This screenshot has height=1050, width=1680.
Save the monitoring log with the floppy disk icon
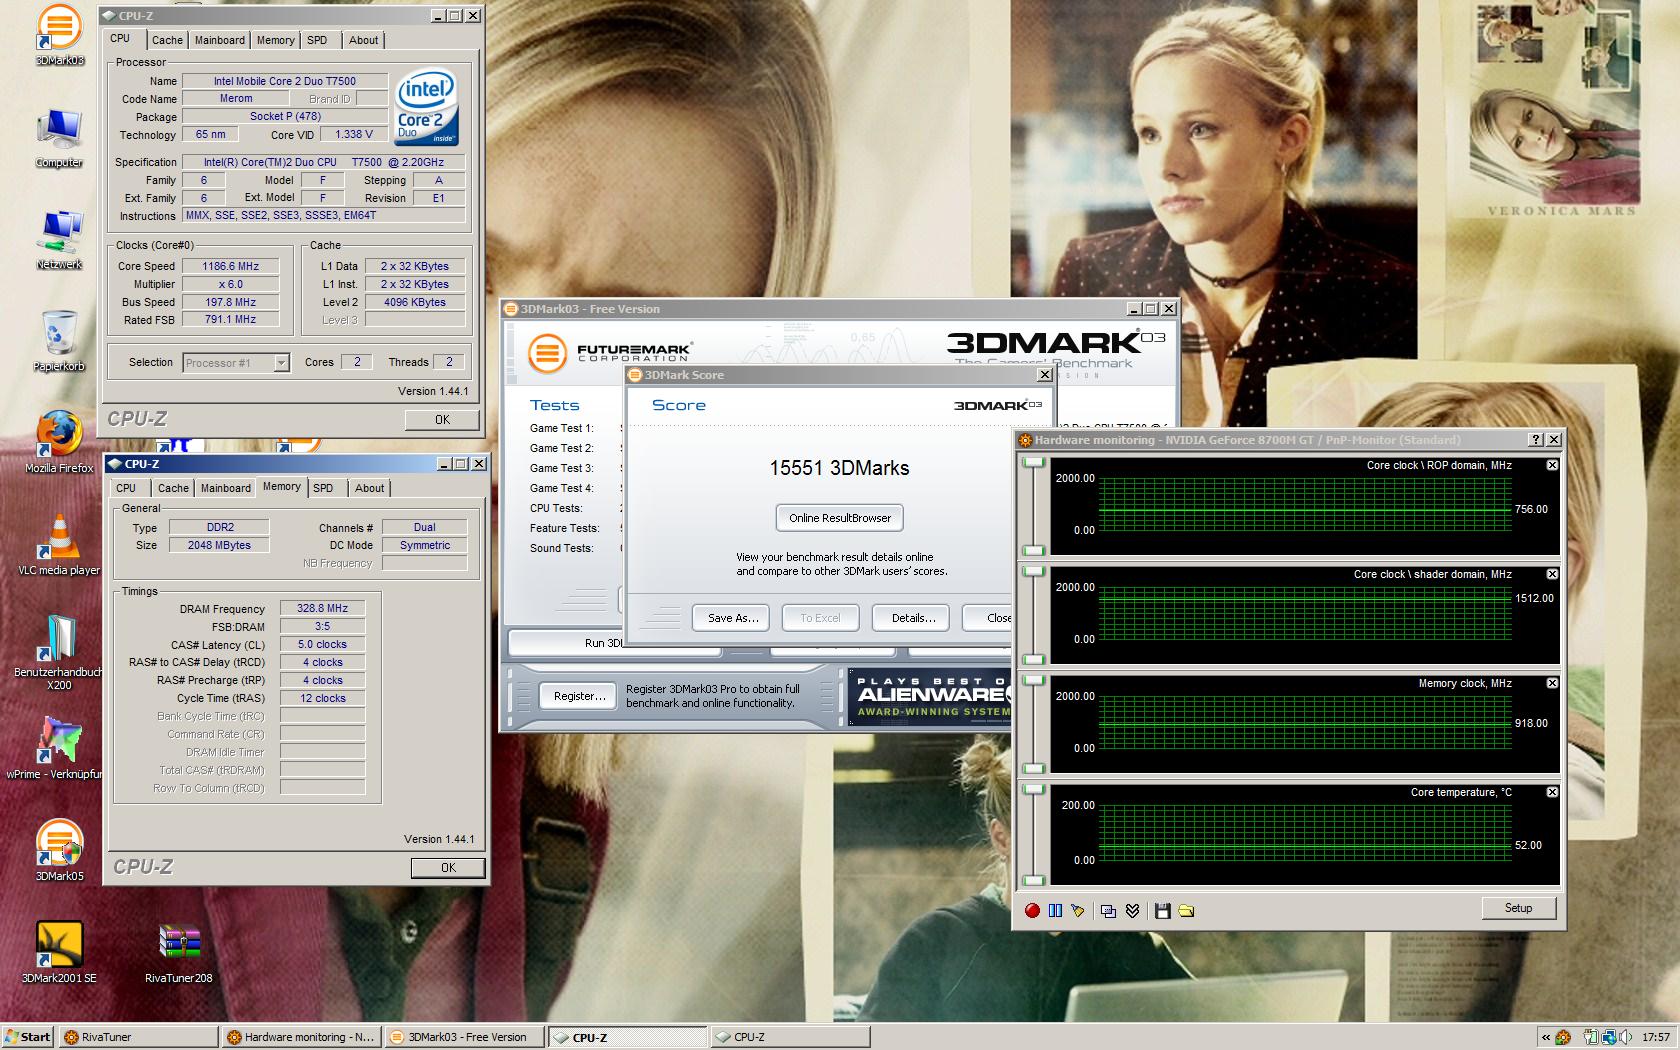(1162, 910)
